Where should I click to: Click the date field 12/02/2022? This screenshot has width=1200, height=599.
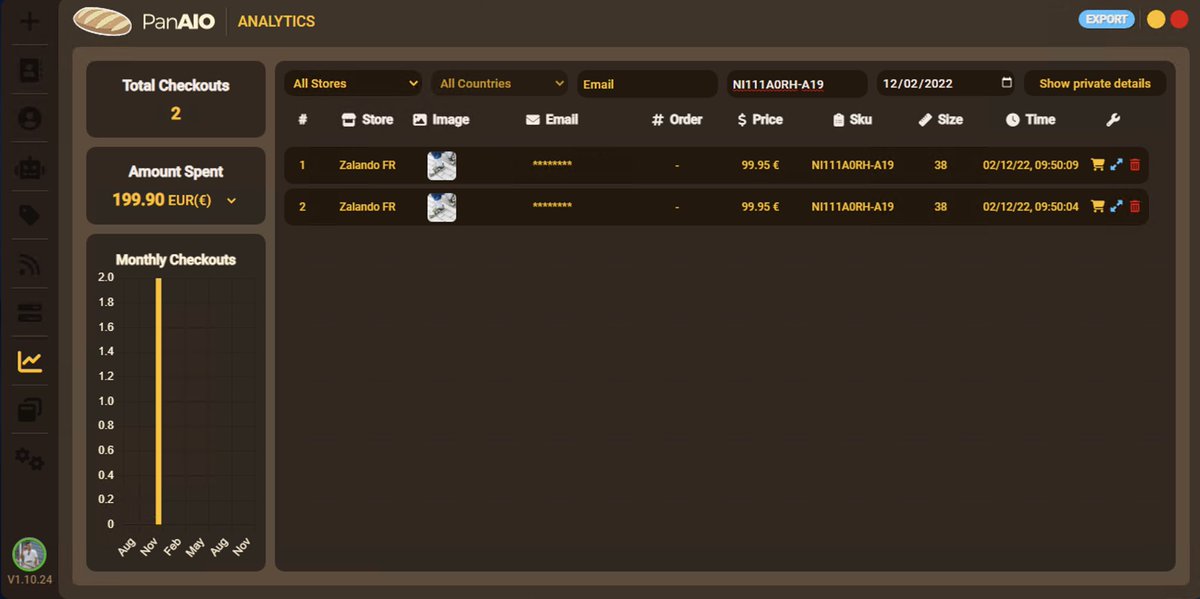pos(947,84)
